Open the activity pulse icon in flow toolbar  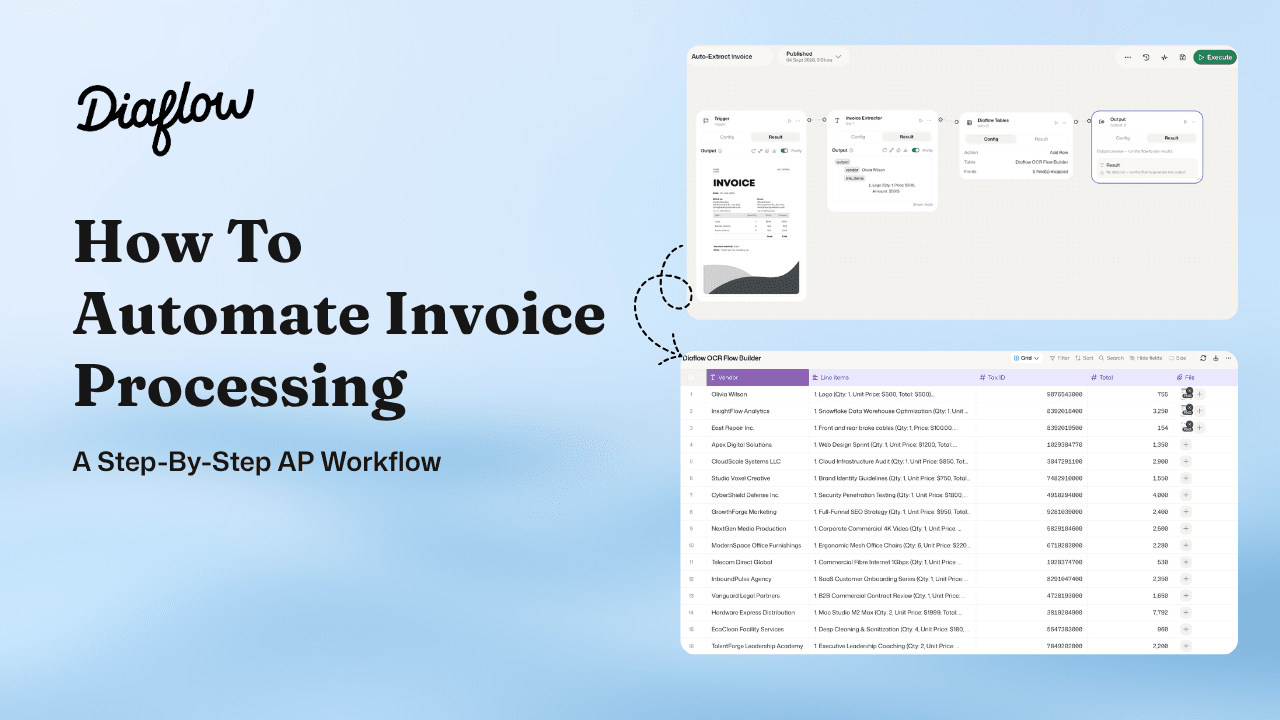pos(1164,57)
